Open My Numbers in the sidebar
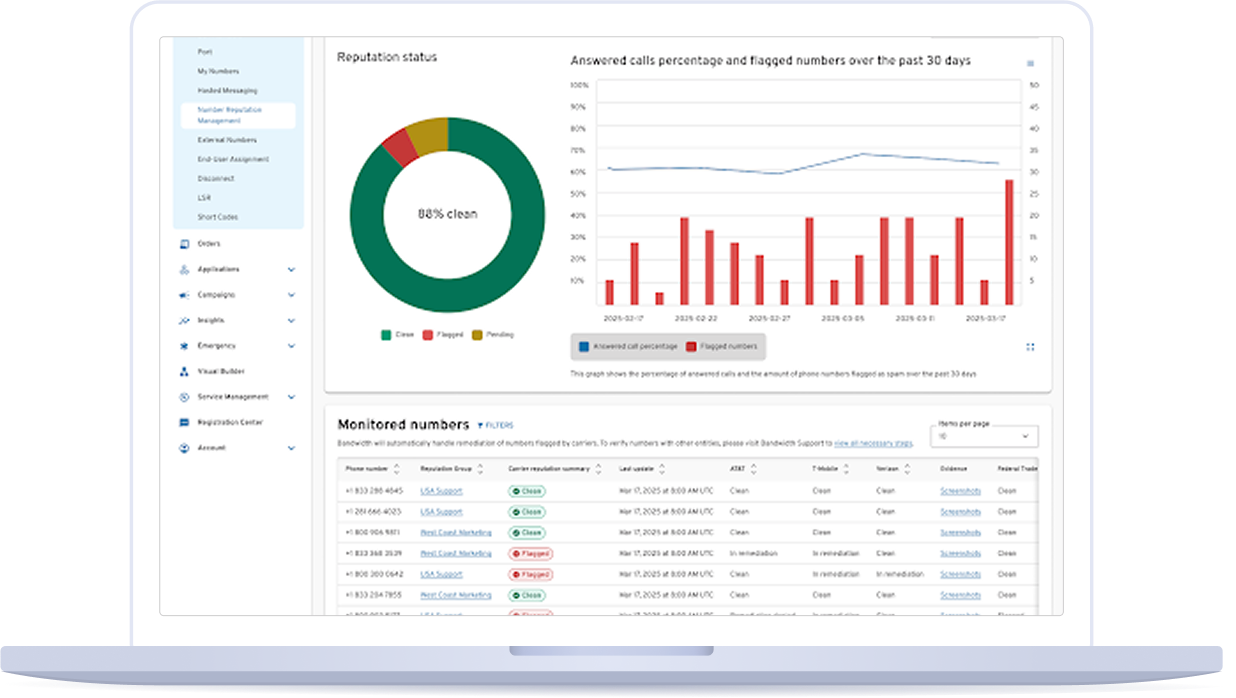This screenshot has width=1236, height=698. tap(218, 71)
